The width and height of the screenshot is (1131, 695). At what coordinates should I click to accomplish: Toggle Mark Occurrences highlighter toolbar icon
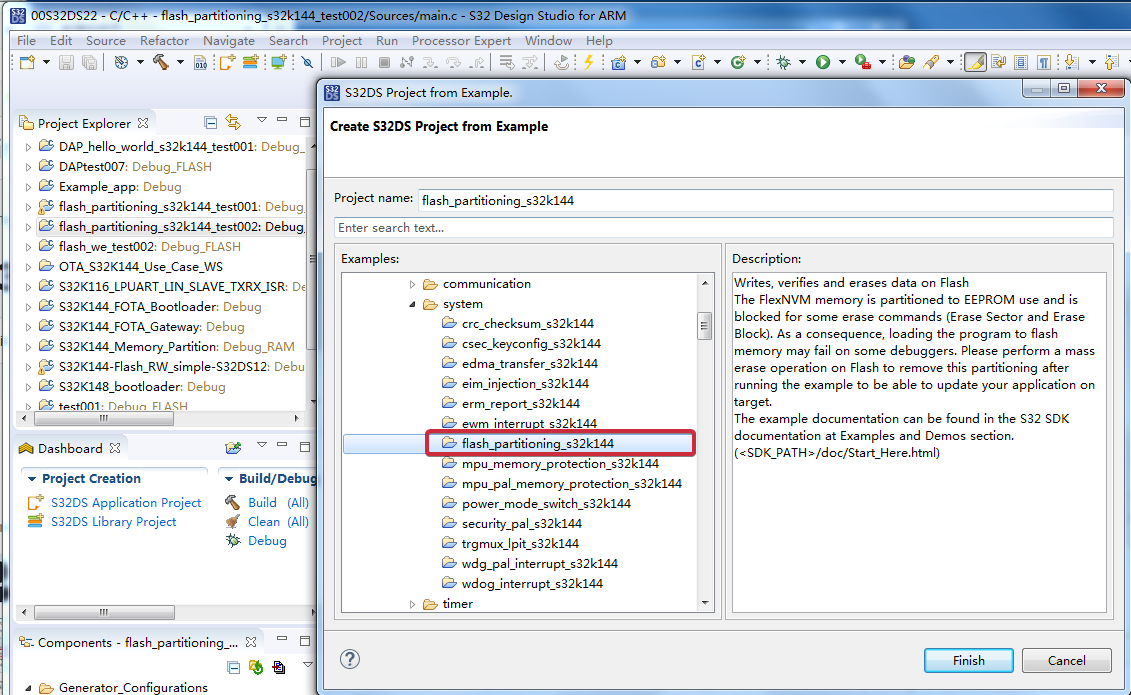click(974, 63)
